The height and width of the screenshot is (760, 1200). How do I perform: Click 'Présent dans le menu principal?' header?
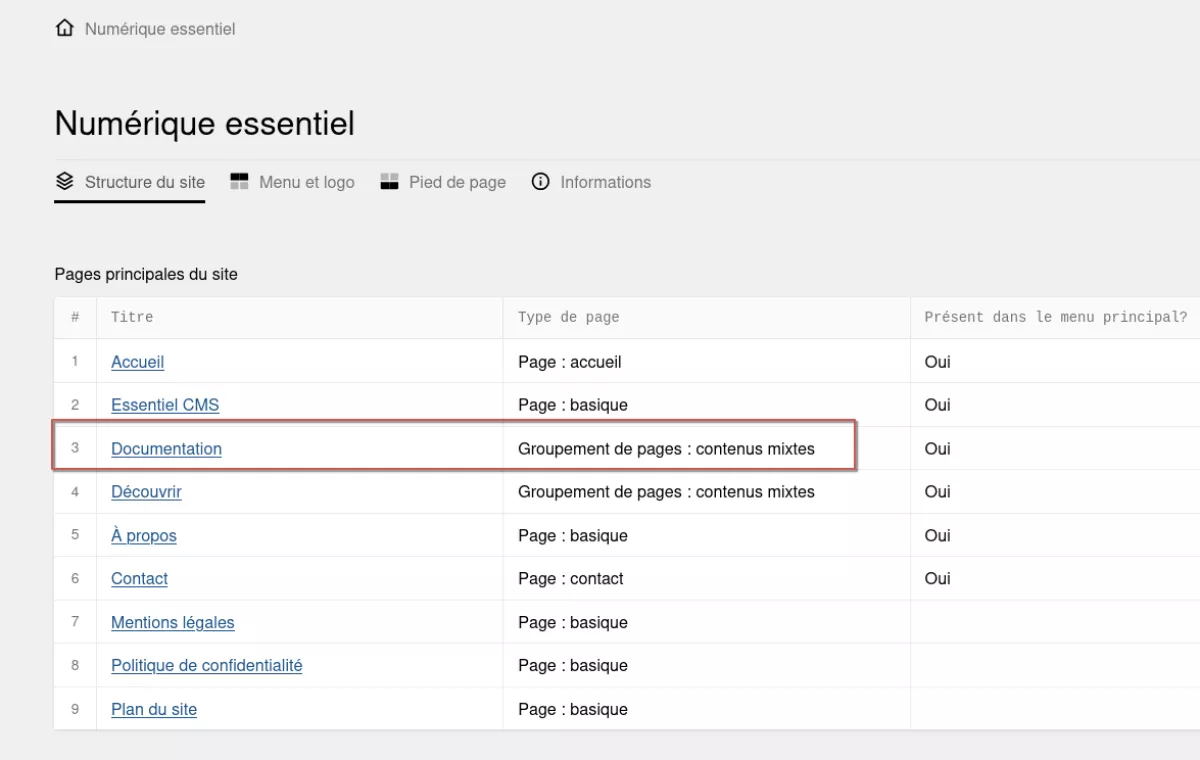1056,317
